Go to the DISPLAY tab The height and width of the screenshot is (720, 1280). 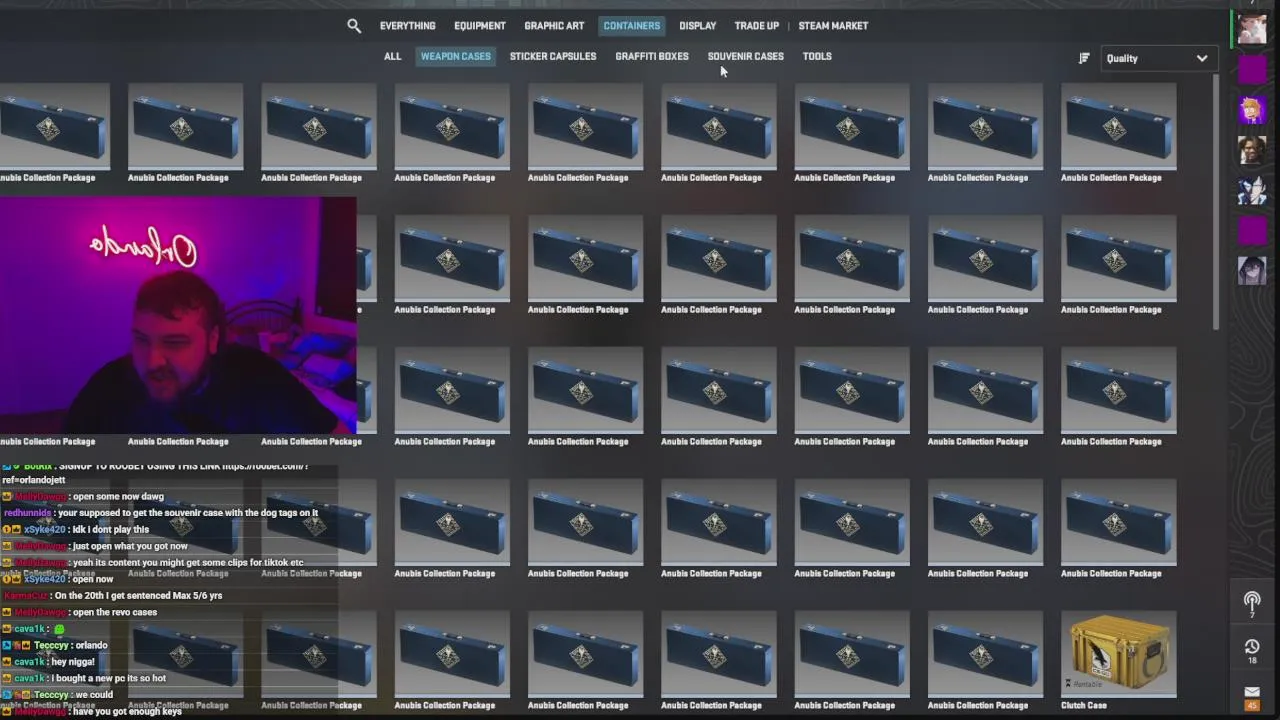tap(697, 26)
